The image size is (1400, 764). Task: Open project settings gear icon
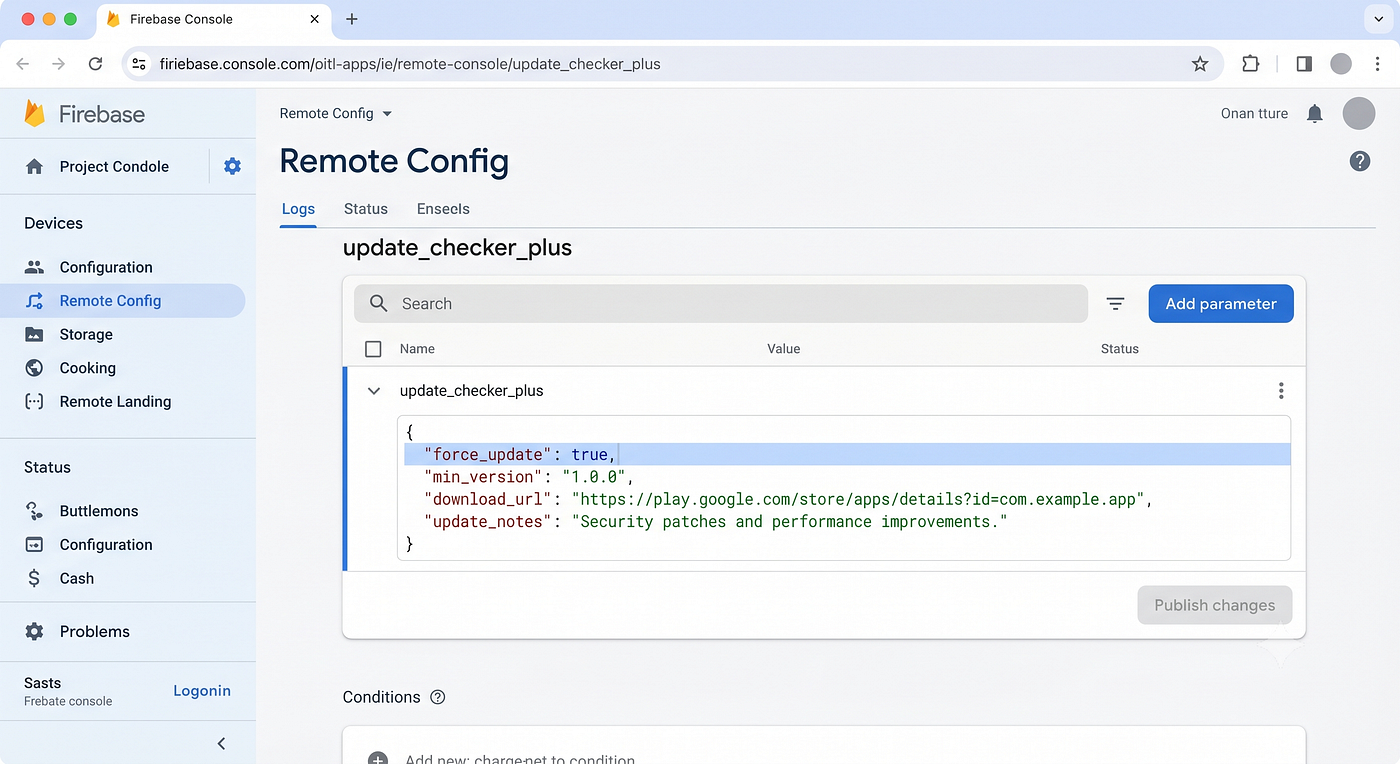(232, 166)
